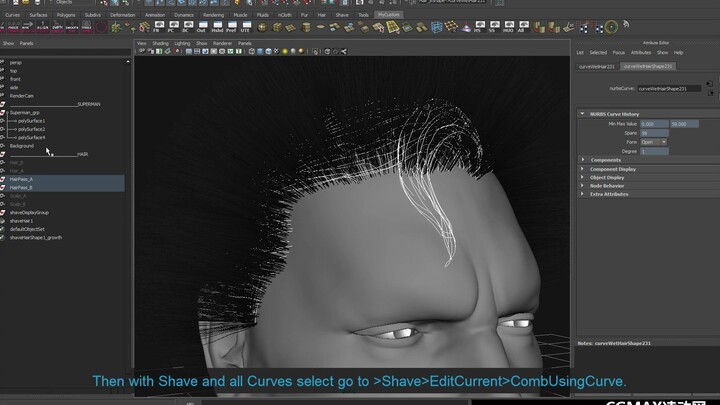720x405 pixels.
Task: Select polySurface1 in the Outliner
Action: (31, 121)
